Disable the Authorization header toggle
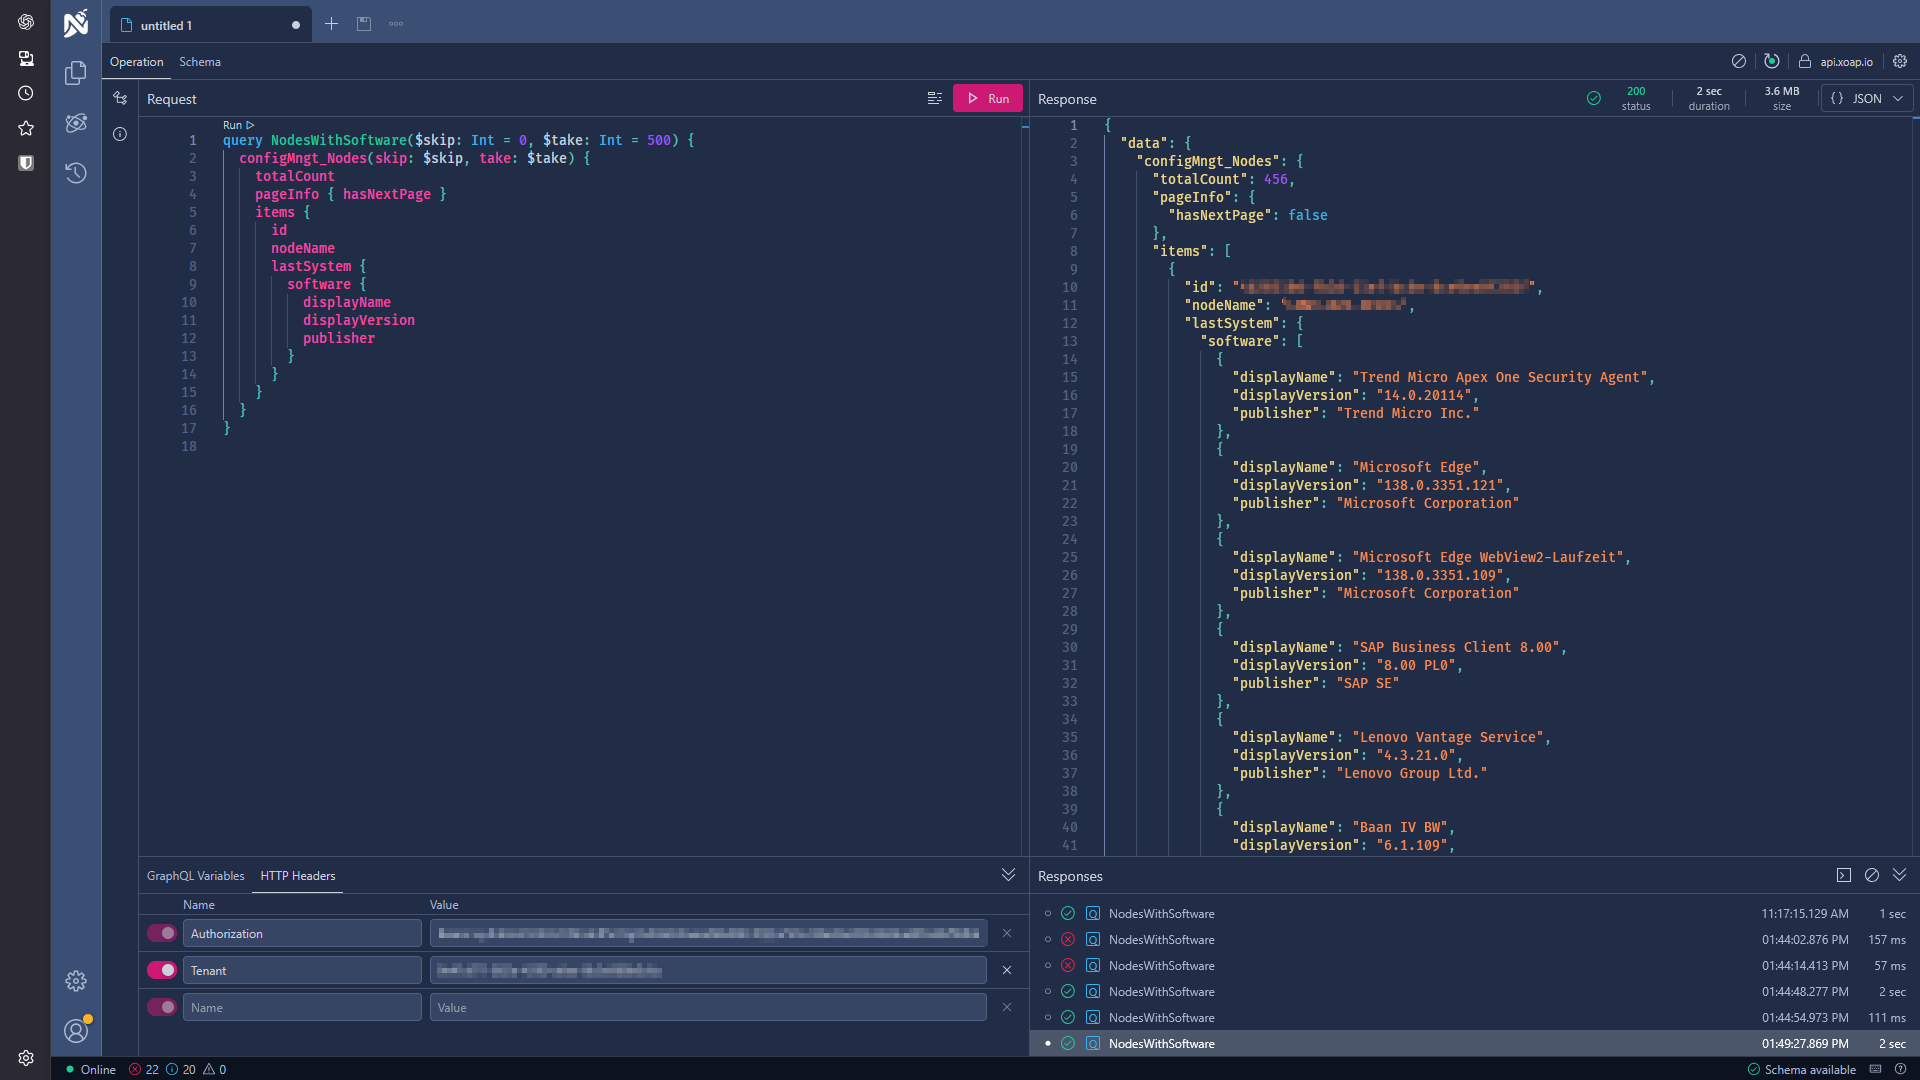The width and height of the screenshot is (1920, 1080). click(x=161, y=933)
